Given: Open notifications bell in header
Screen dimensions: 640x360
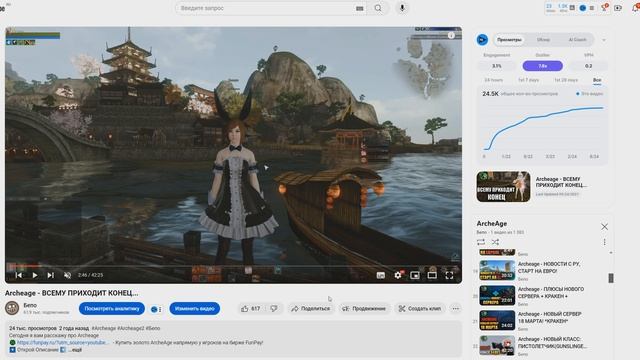Looking at the screenshot, I should click(636, 8).
